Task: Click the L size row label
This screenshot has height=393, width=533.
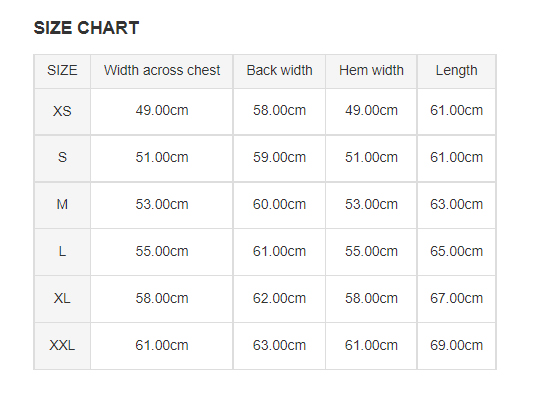Action: 62,252
